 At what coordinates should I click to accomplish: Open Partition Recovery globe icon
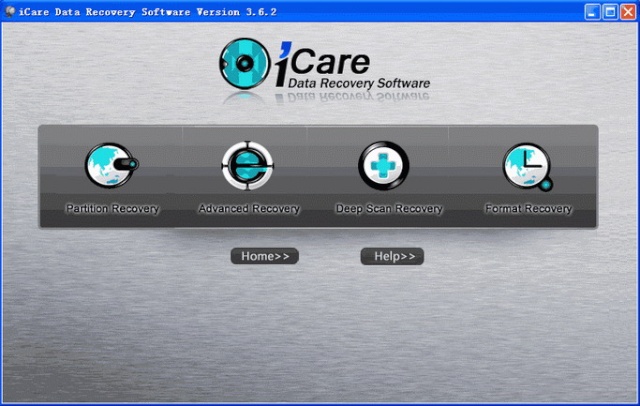click(x=111, y=165)
